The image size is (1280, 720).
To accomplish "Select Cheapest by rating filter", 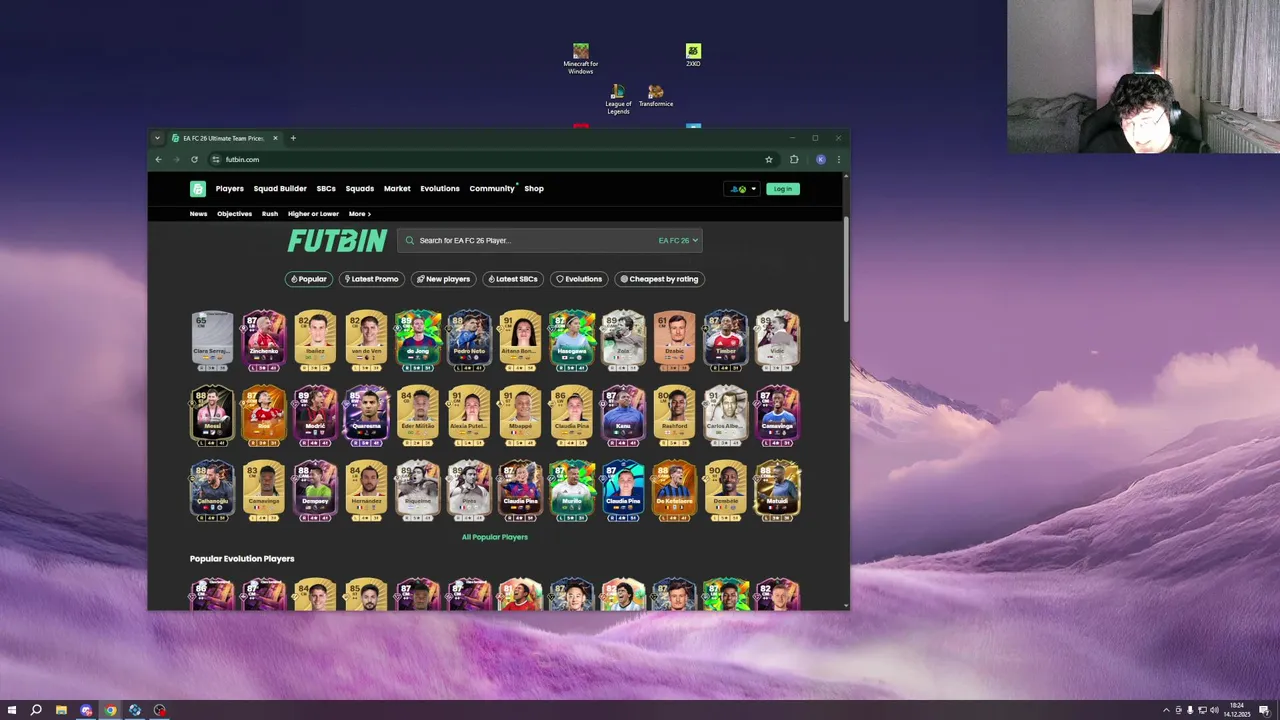I will (659, 279).
